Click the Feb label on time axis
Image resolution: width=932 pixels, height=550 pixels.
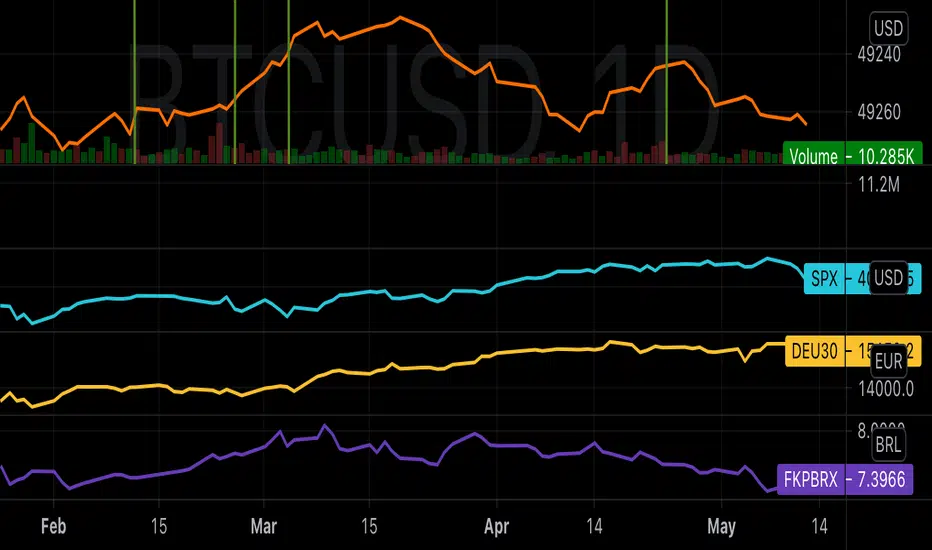pos(53,526)
